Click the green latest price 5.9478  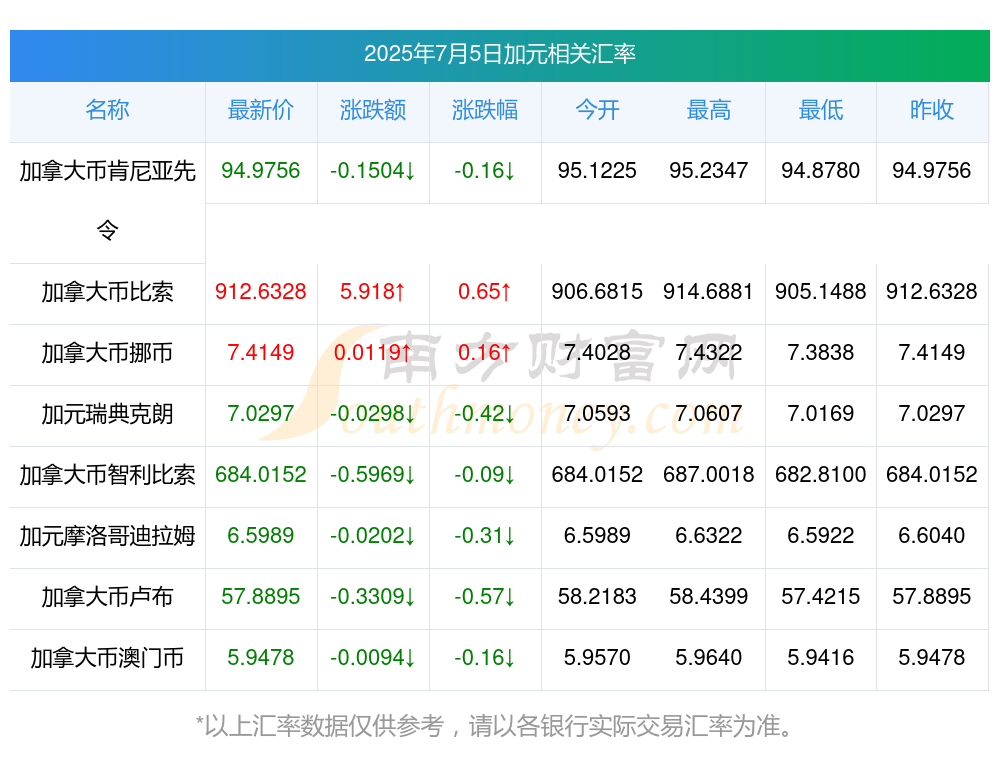tap(261, 658)
